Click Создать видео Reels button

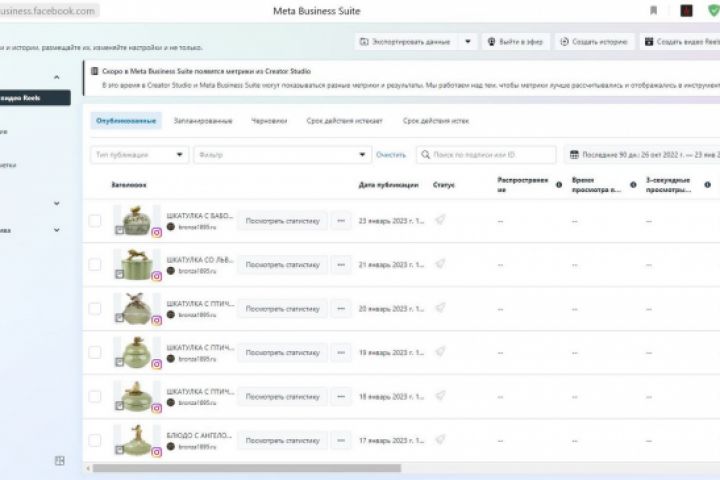coord(680,42)
